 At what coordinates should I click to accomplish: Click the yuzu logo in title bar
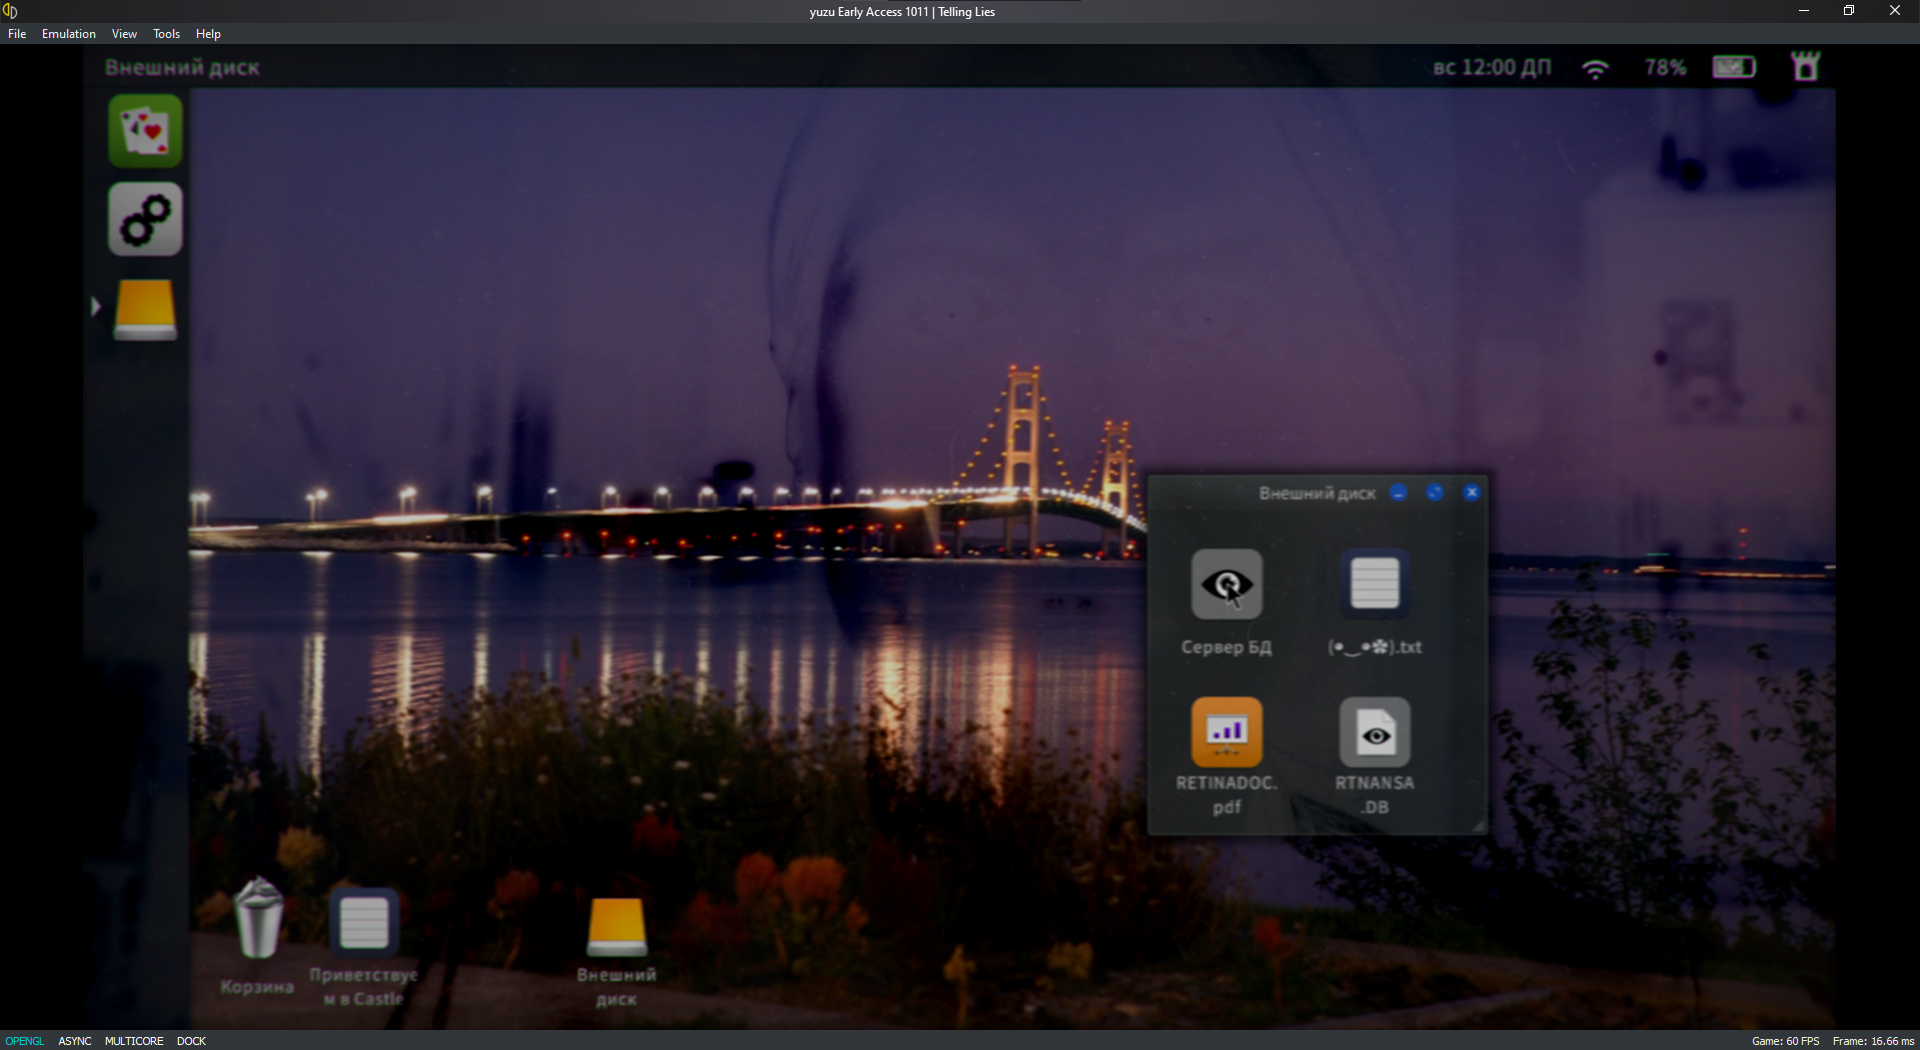[x=11, y=11]
